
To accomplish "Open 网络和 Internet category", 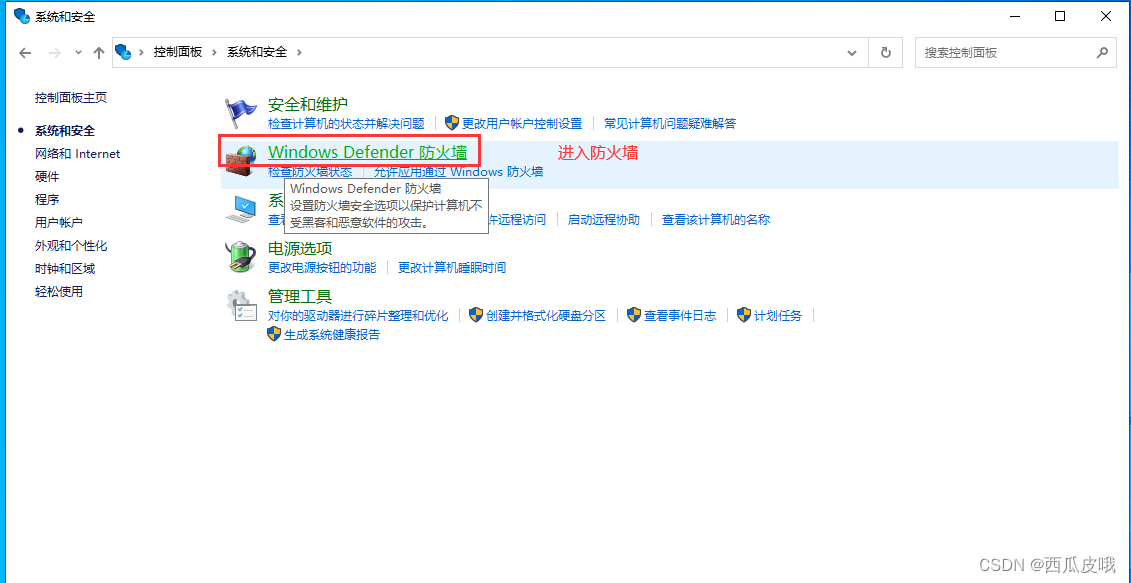I will click(78, 154).
